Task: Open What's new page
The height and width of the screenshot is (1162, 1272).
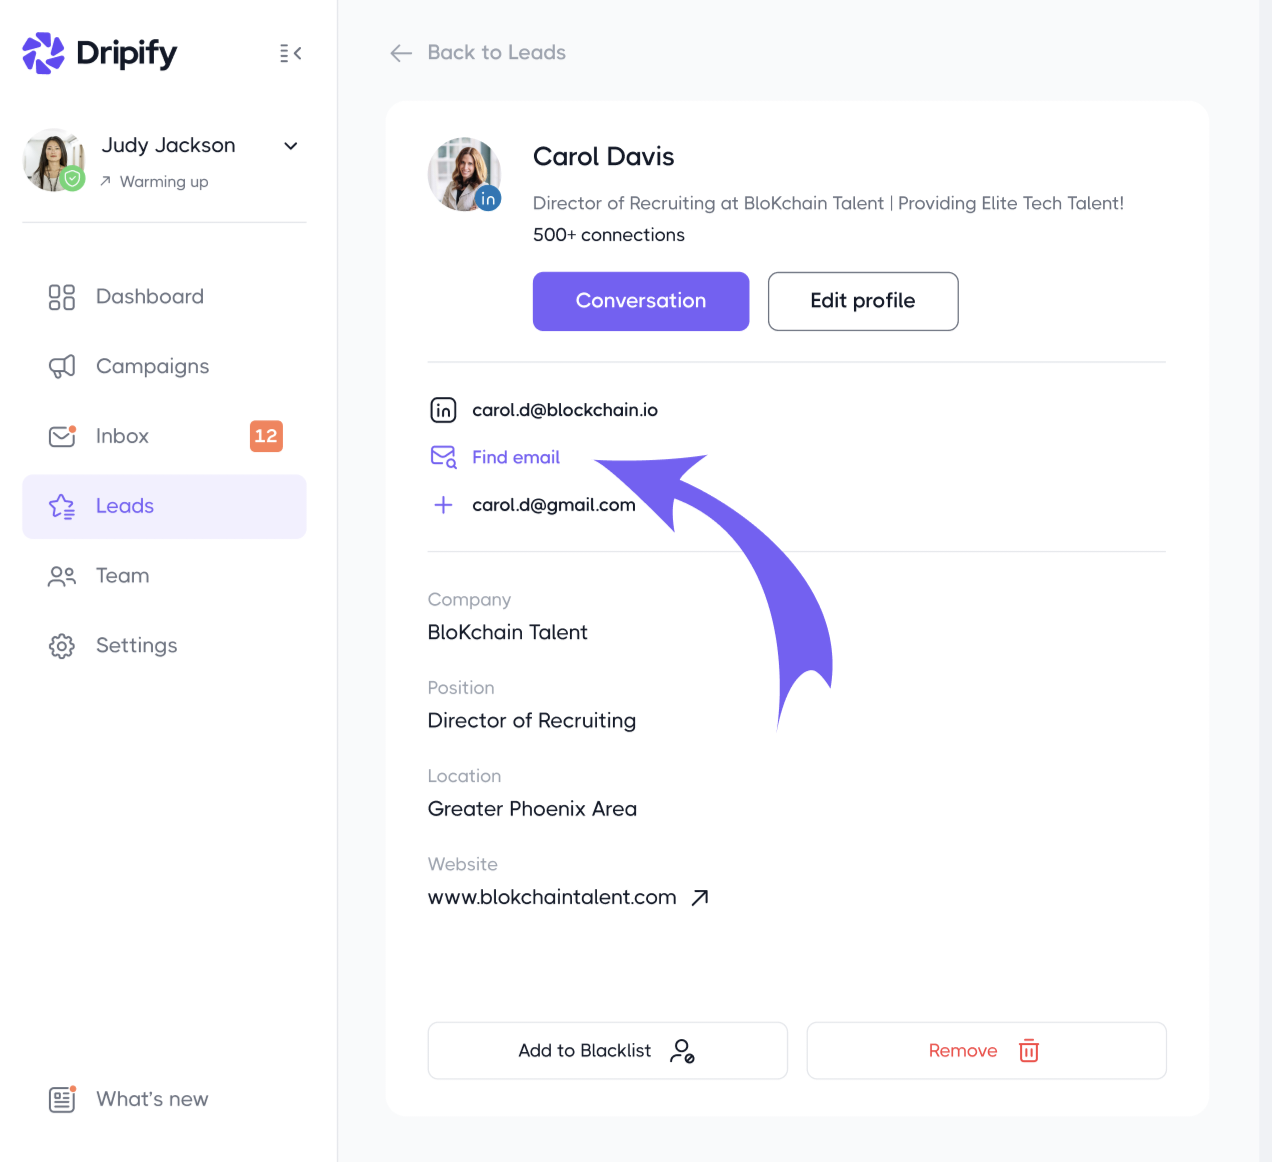Action: coord(152,1099)
